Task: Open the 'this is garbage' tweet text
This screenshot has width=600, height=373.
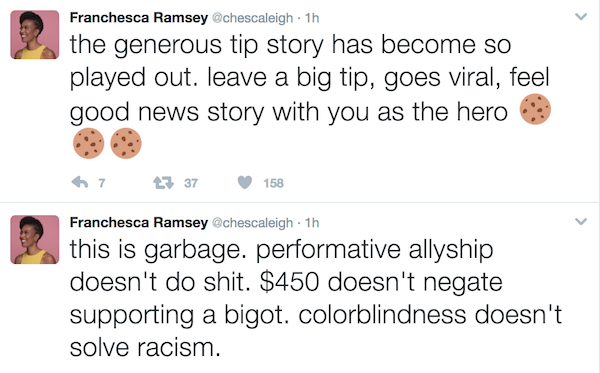Action: pyautogui.click(x=316, y=298)
